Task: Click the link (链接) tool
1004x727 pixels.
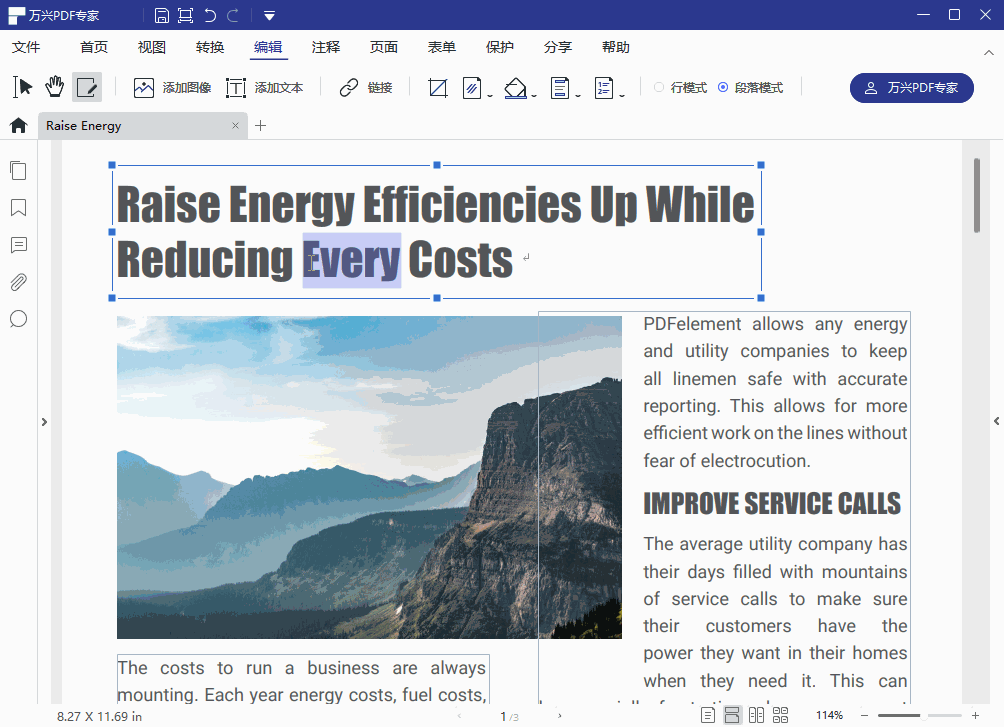Action: tap(366, 88)
